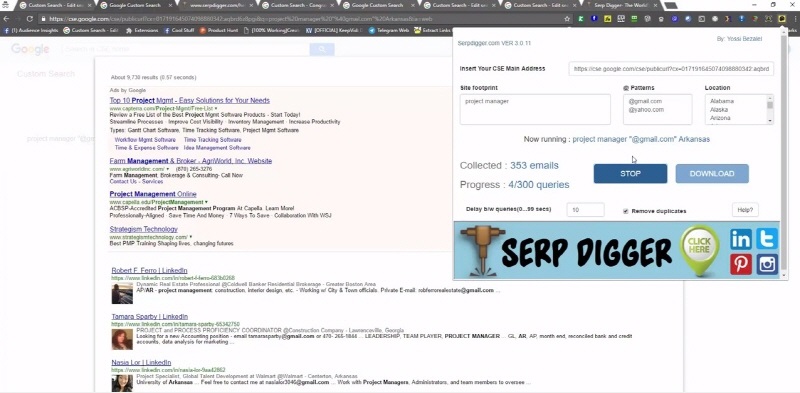Open the Idea Management Software sitelink

[x=217, y=148]
